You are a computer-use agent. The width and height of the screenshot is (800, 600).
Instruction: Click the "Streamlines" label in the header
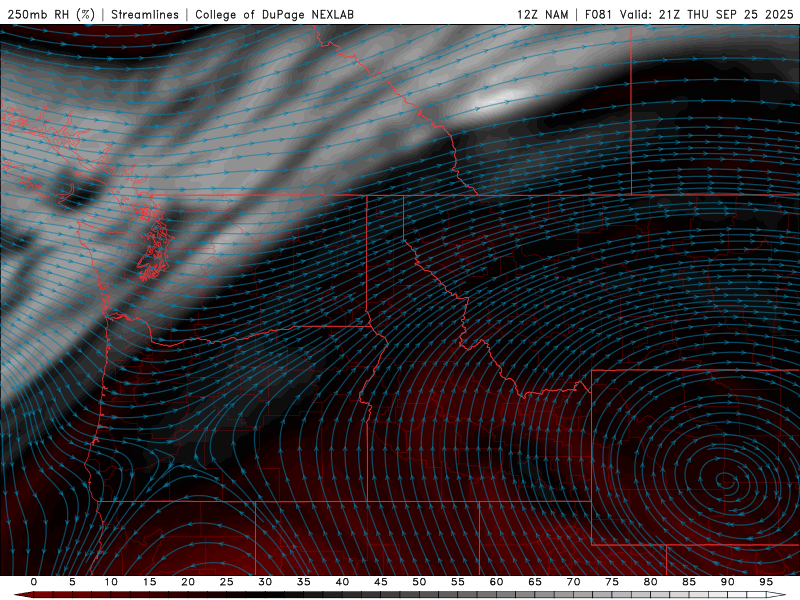pyautogui.click(x=145, y=14)
